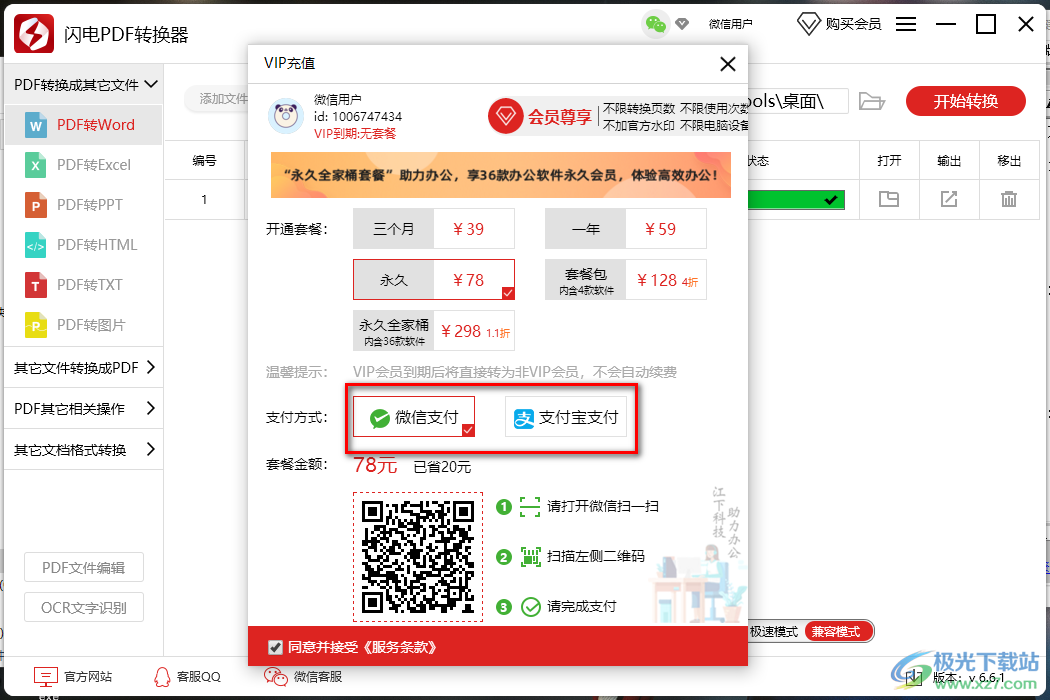The width and height of the screenshot is (1050, 700).
Task: Select PDF转Excel in sidebar
Action: tap(84, 165)
